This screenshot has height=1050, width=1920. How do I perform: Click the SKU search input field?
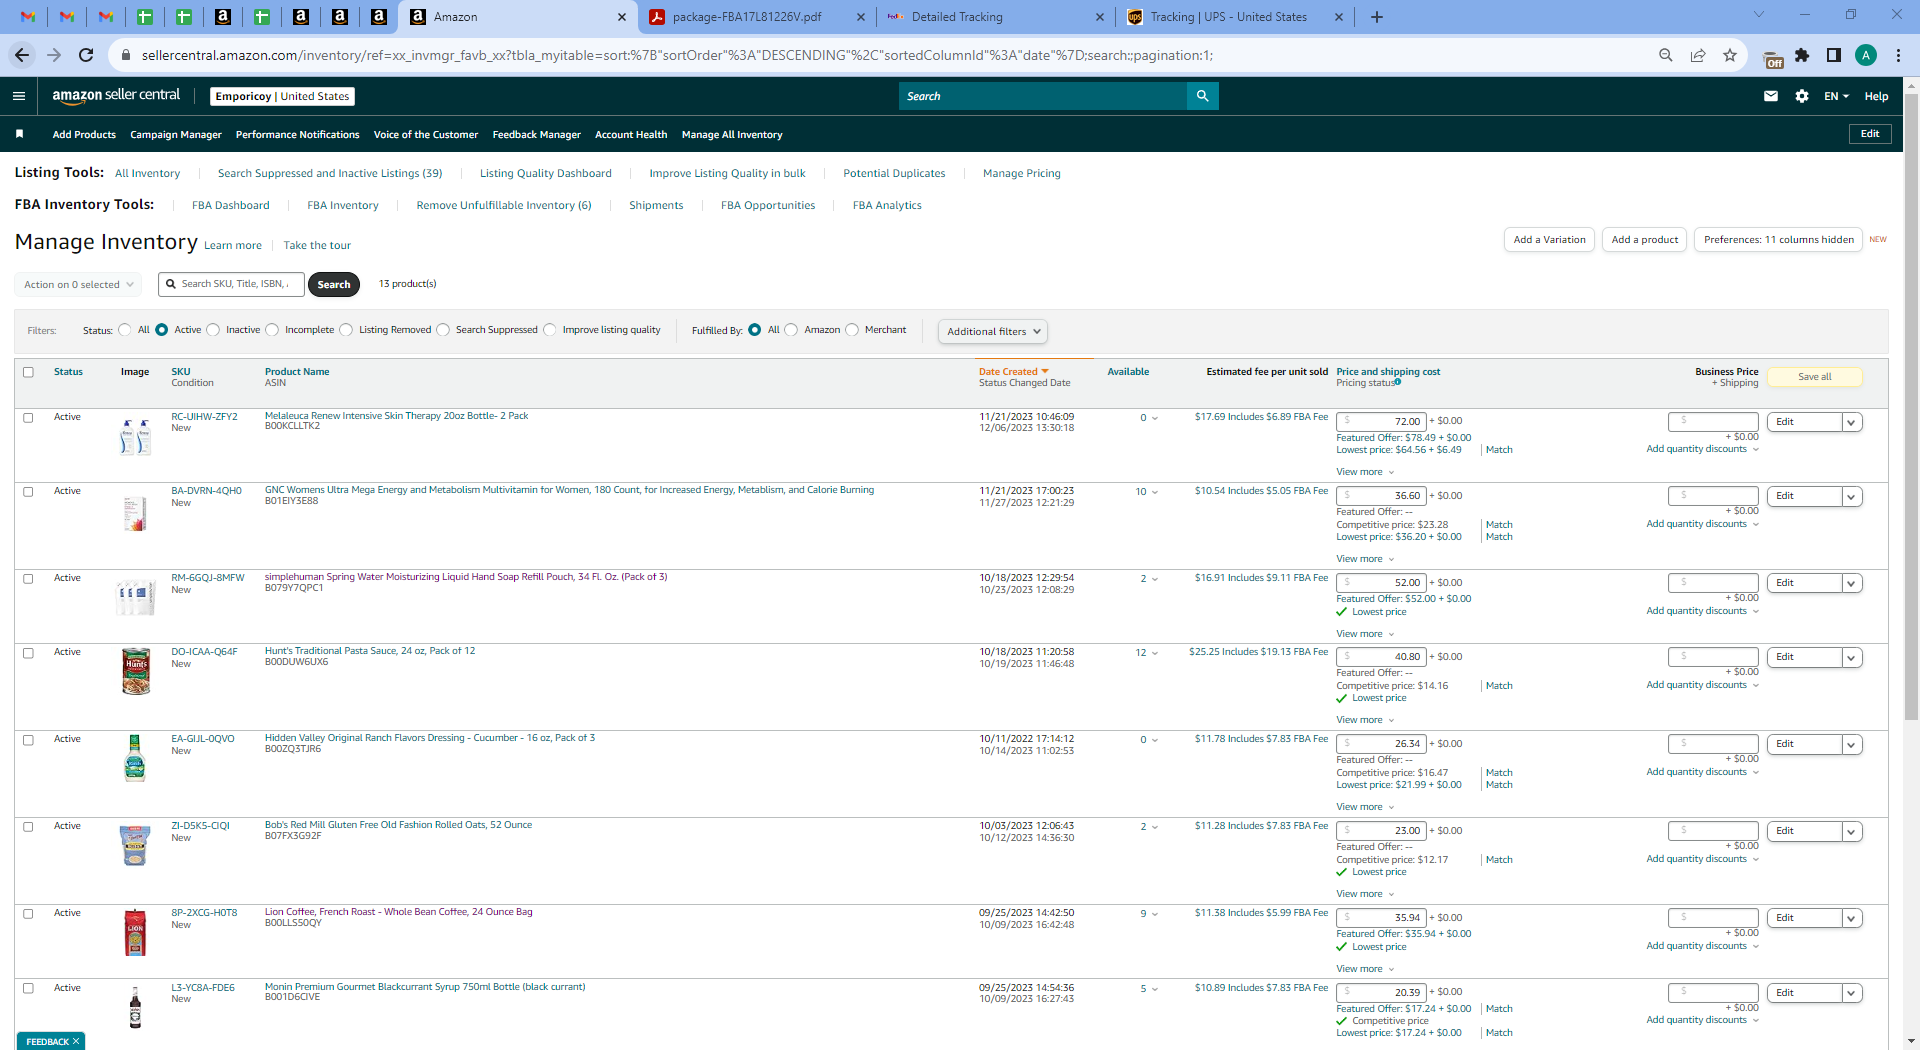coord(231,284)
